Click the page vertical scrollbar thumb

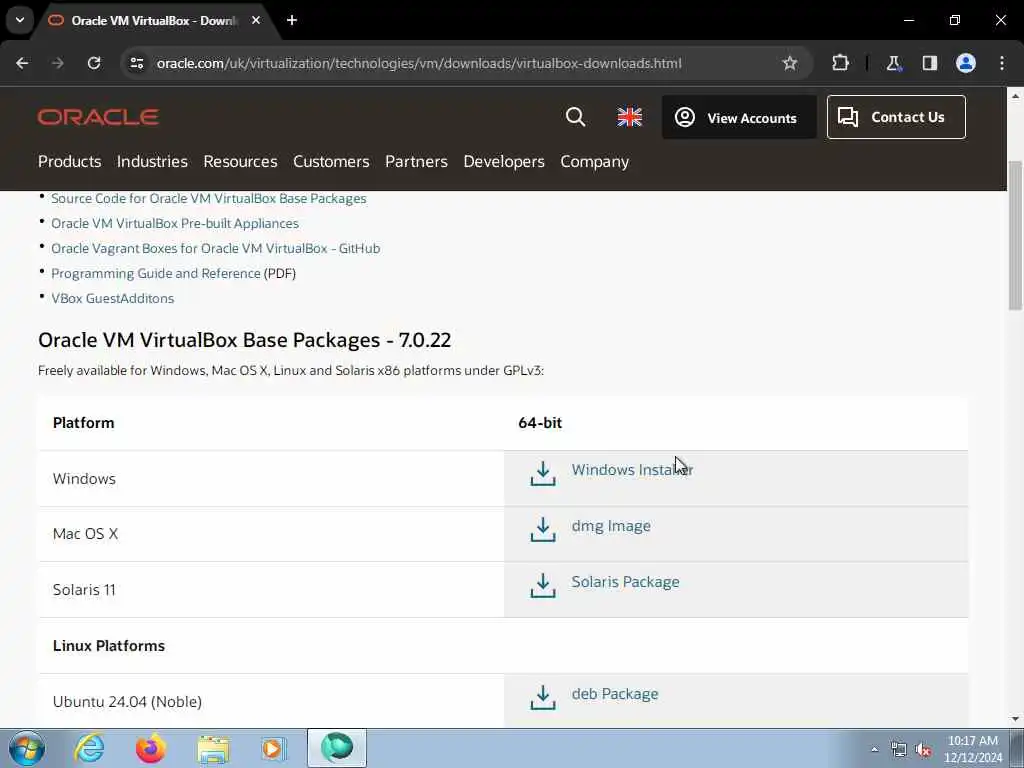click(x=1015, y=235)
